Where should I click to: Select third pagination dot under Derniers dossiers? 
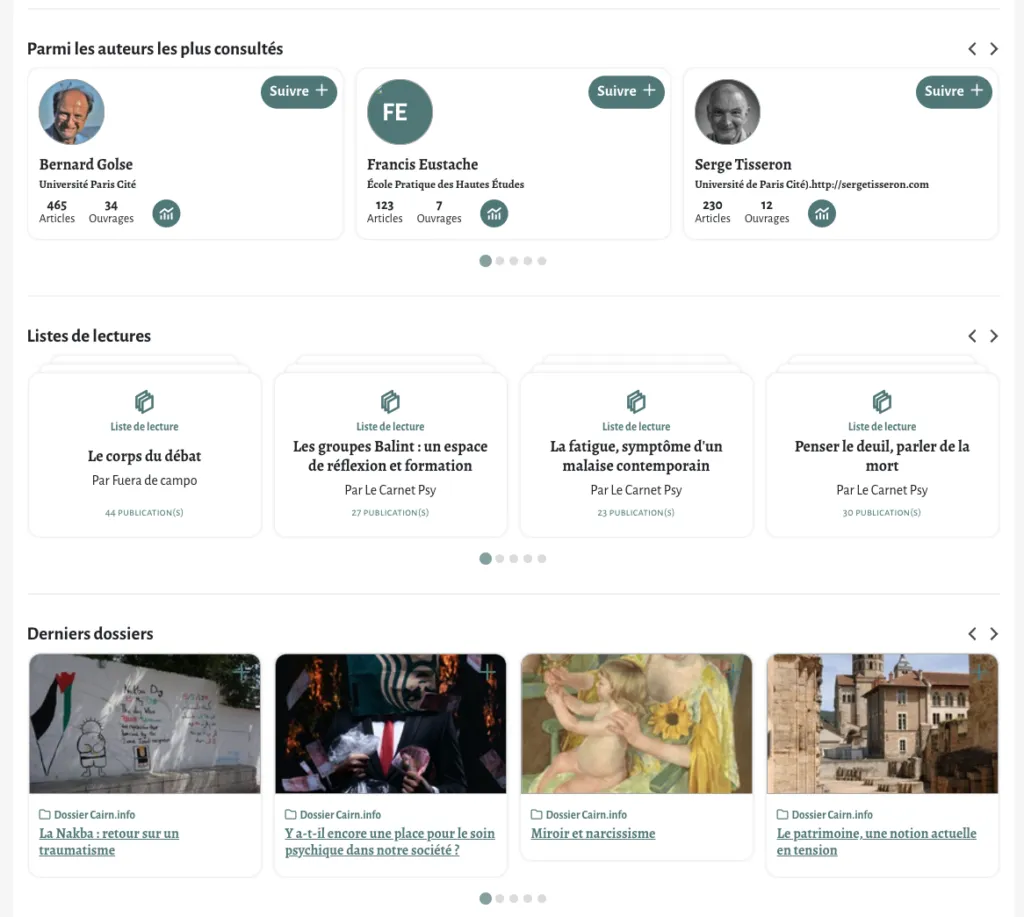coord(514,899)
